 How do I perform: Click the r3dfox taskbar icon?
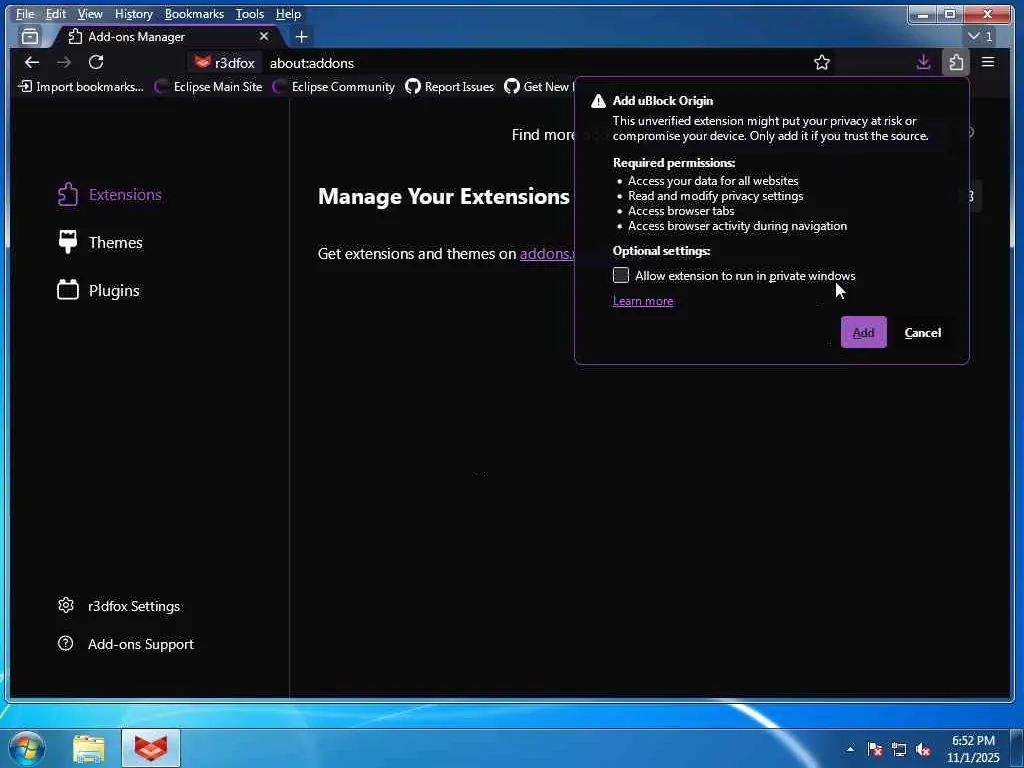click(x=151, y=748)
